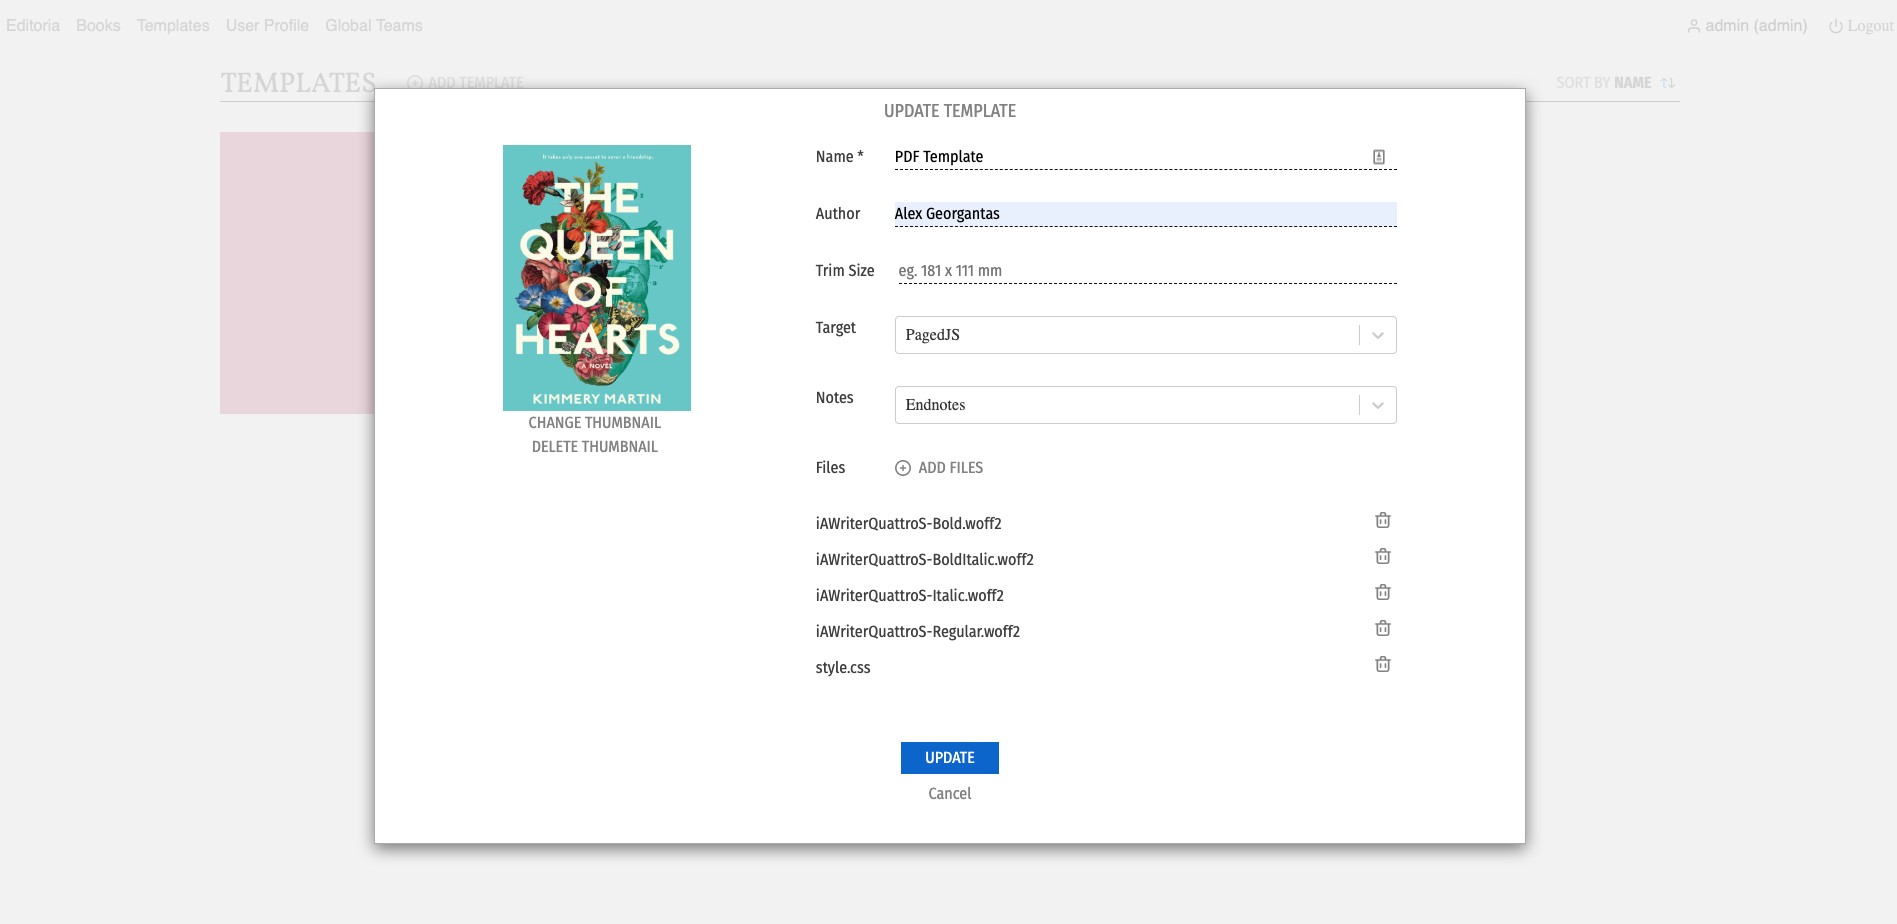
Task: Click the autofill icon in Name field
Action: [x=1379, y=157]
